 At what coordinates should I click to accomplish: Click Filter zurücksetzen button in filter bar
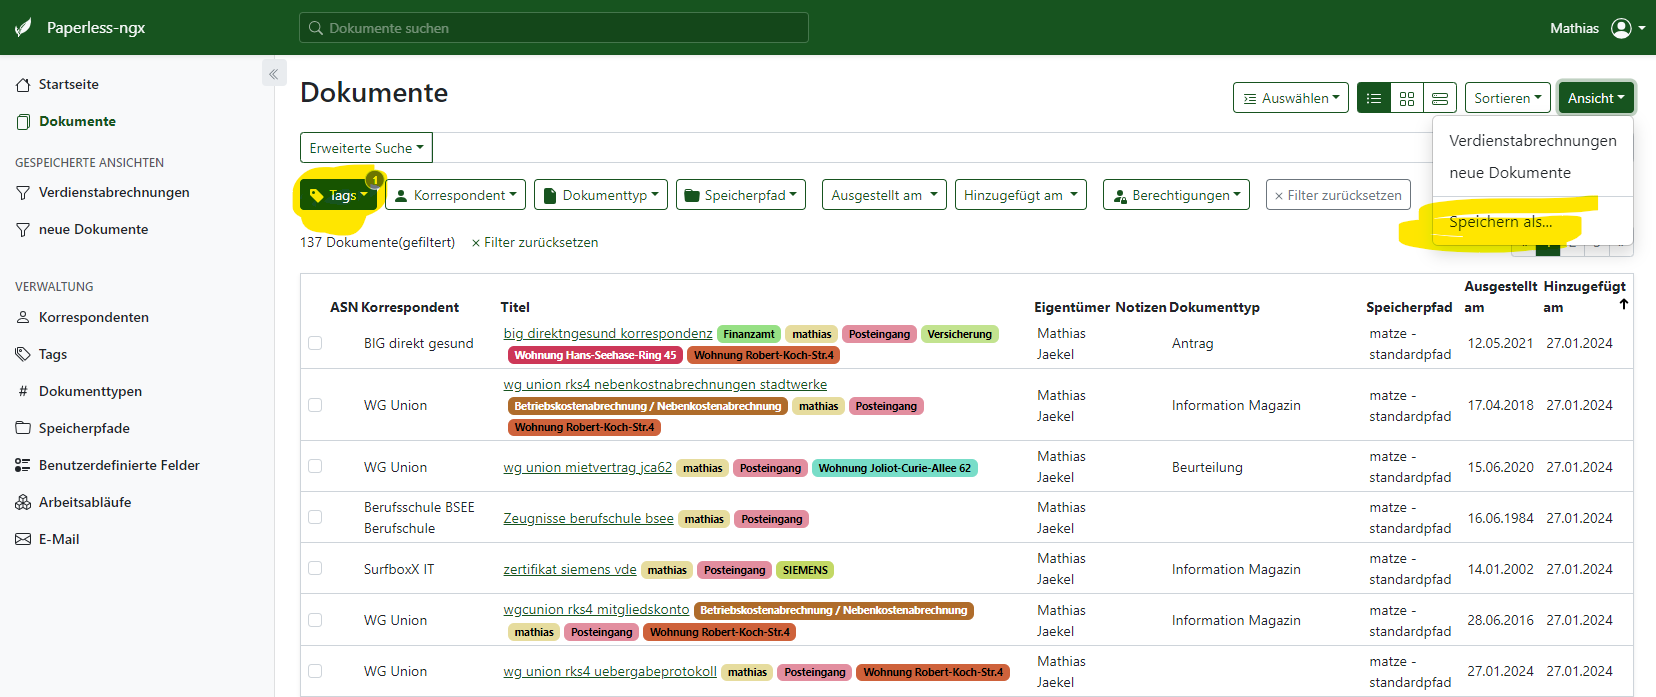click(x=1338, y=195)
